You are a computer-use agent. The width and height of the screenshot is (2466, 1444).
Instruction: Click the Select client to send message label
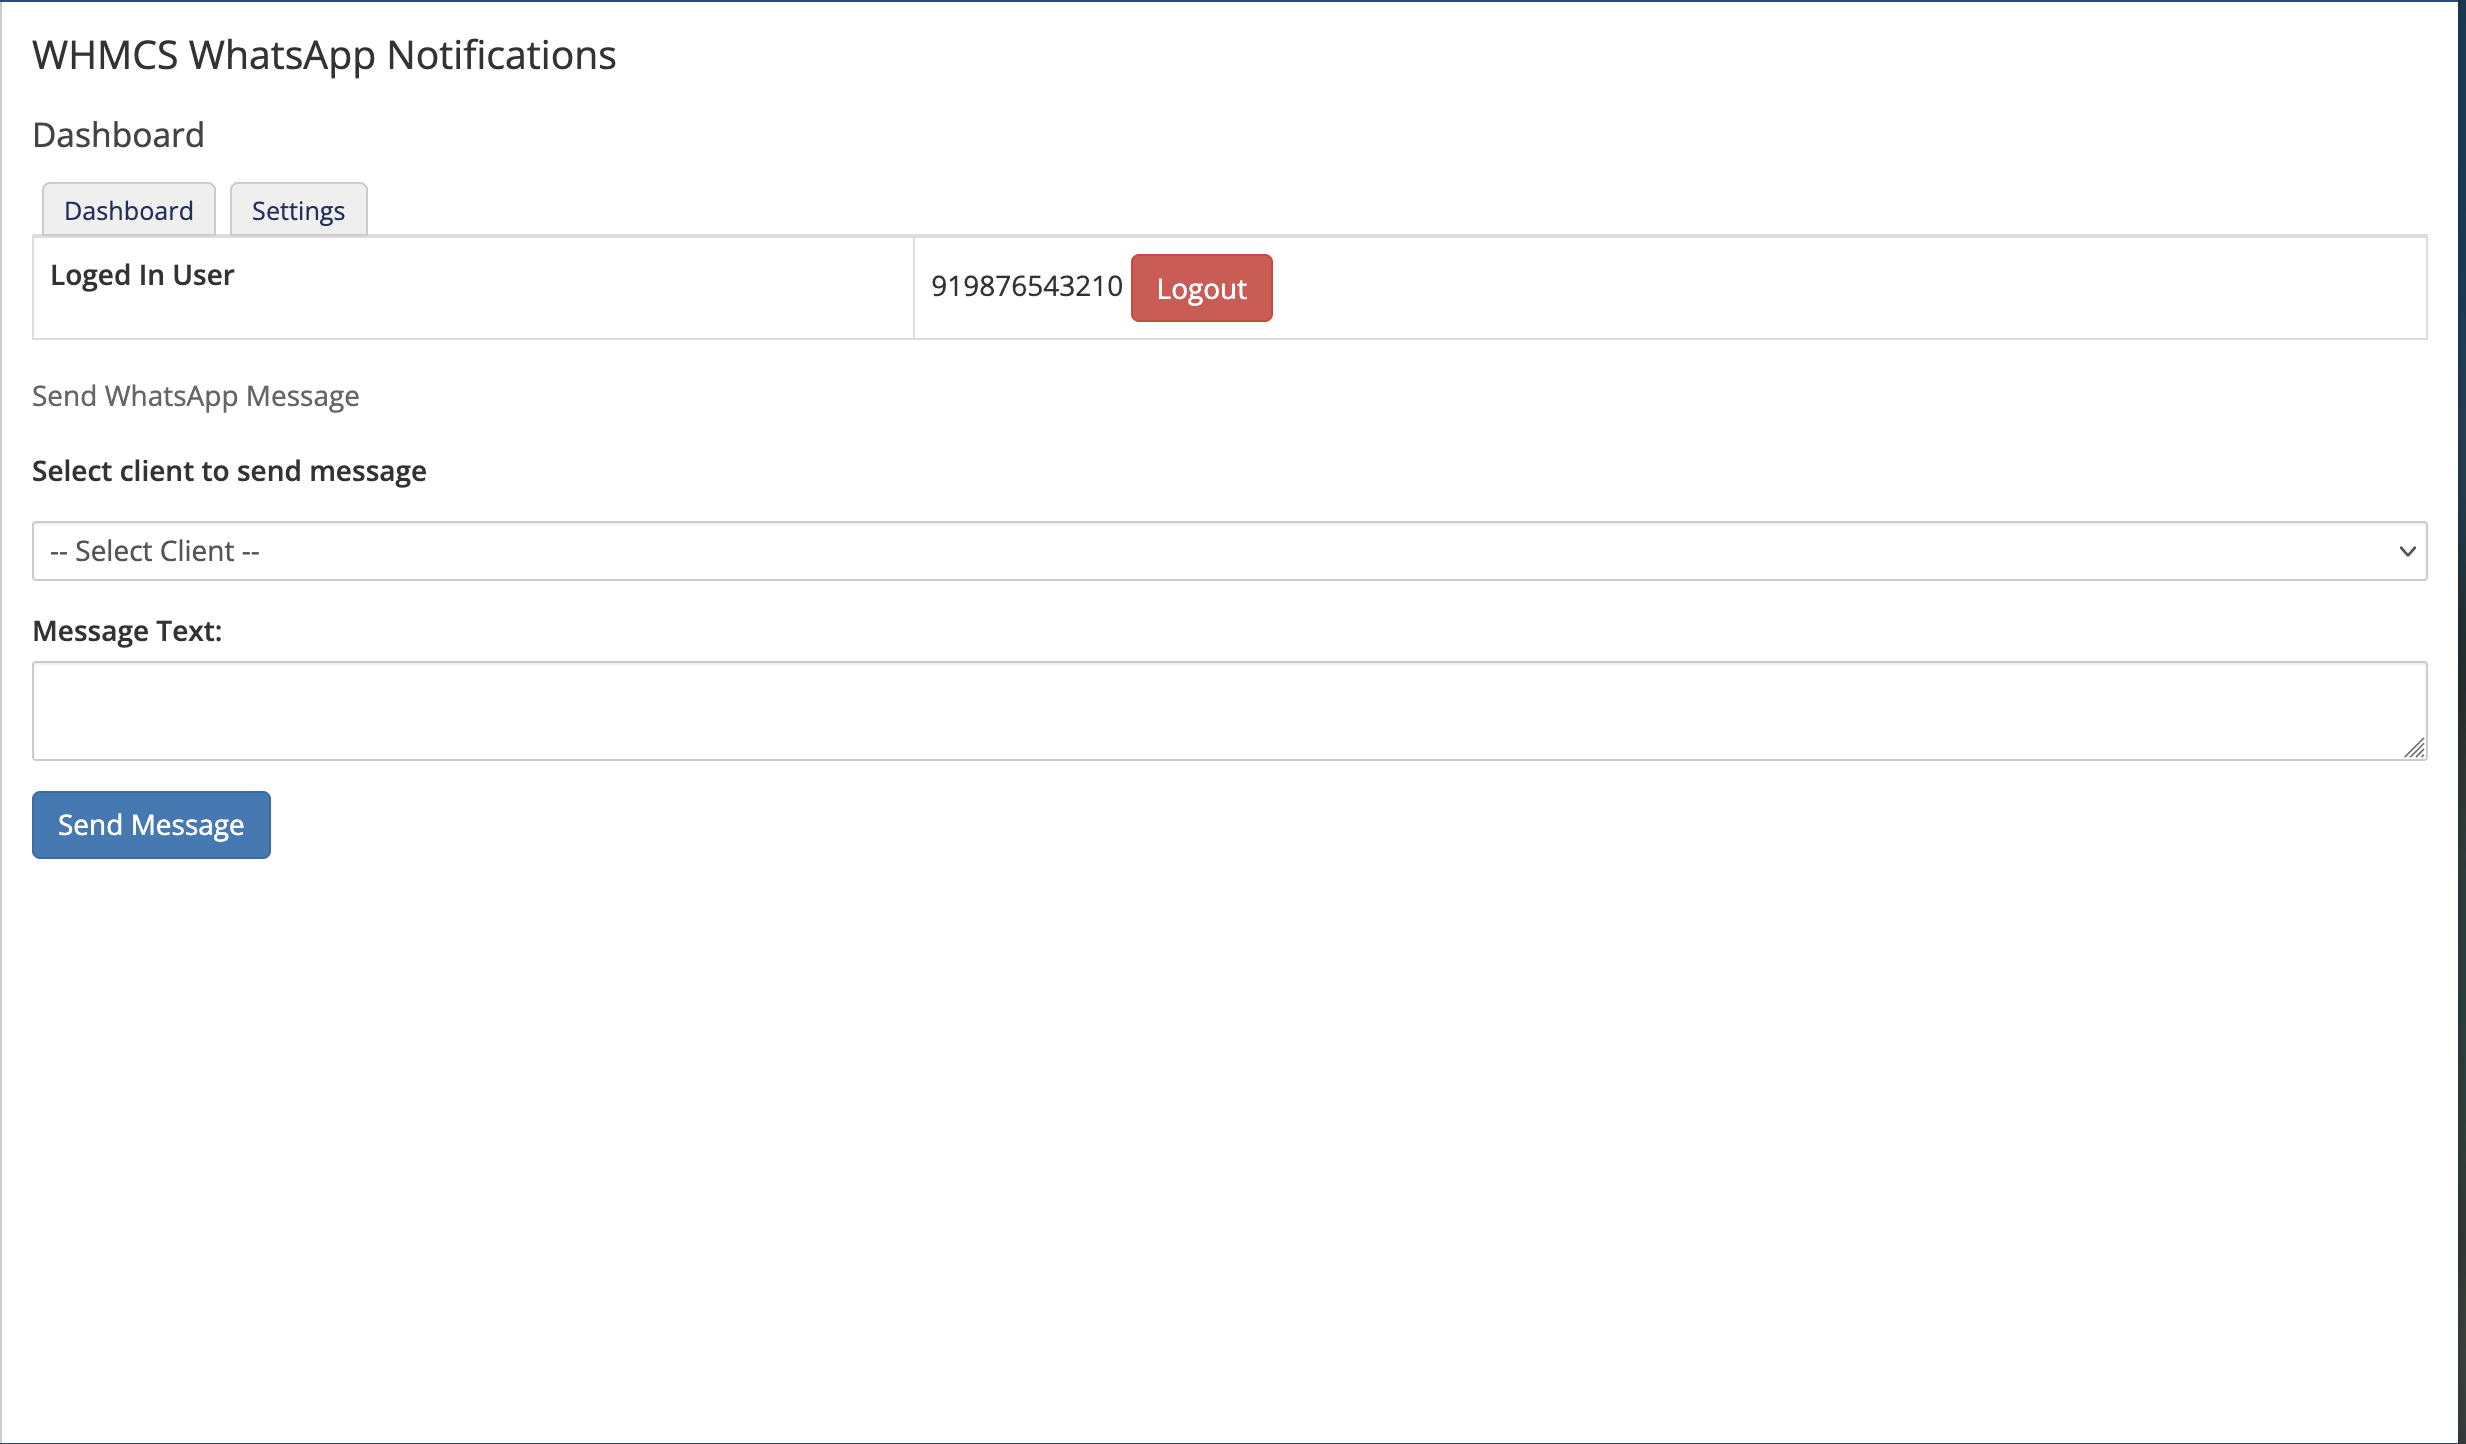pyautogui.click(x=229, y=471)
